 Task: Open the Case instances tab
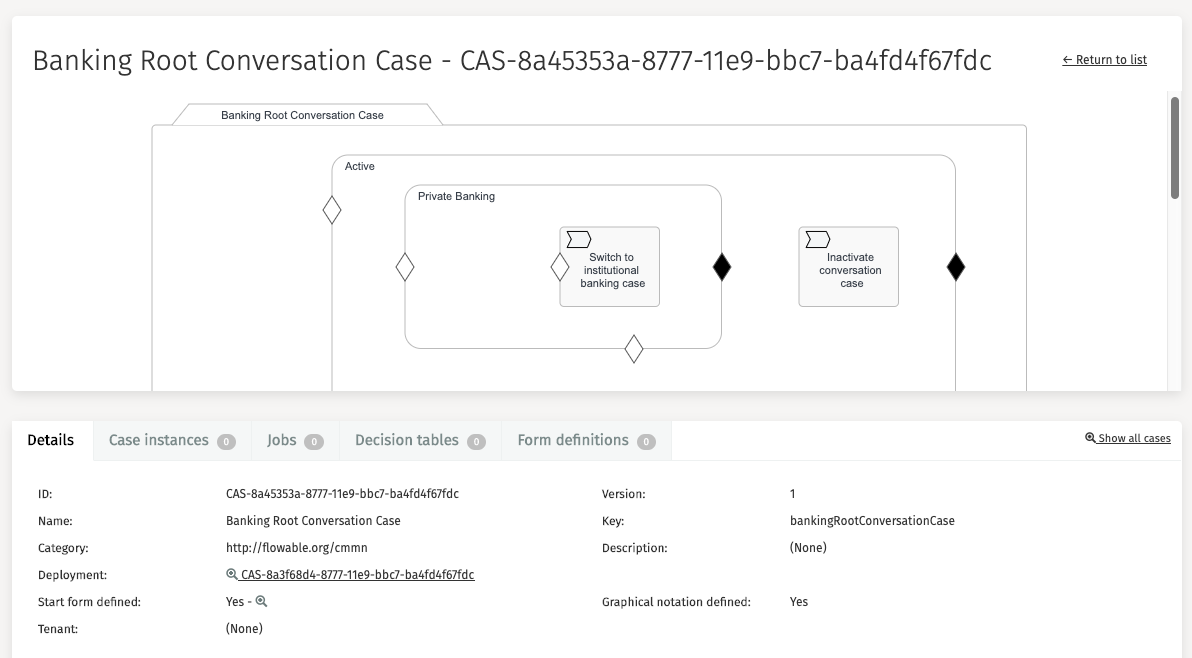pos(171,441)
